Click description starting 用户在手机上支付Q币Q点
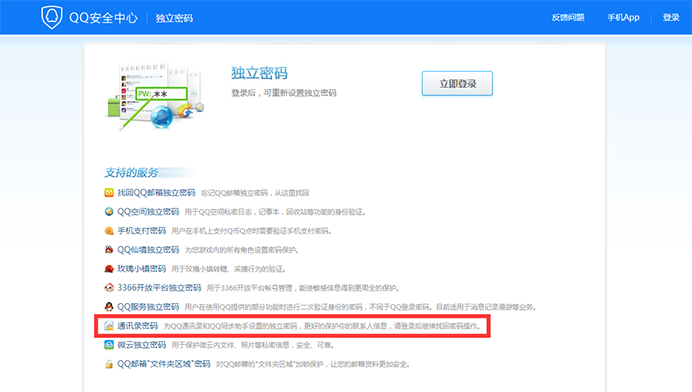The image size is (692, 392). tap(252, 231)
